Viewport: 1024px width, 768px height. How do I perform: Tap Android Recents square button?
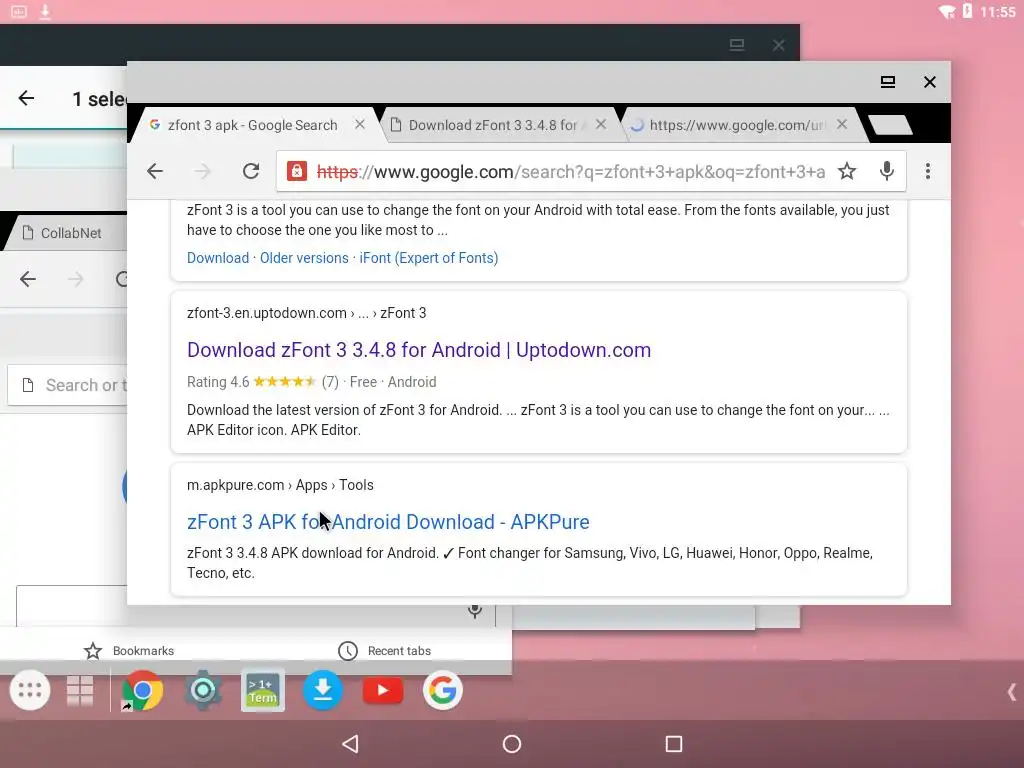[673, 744]
